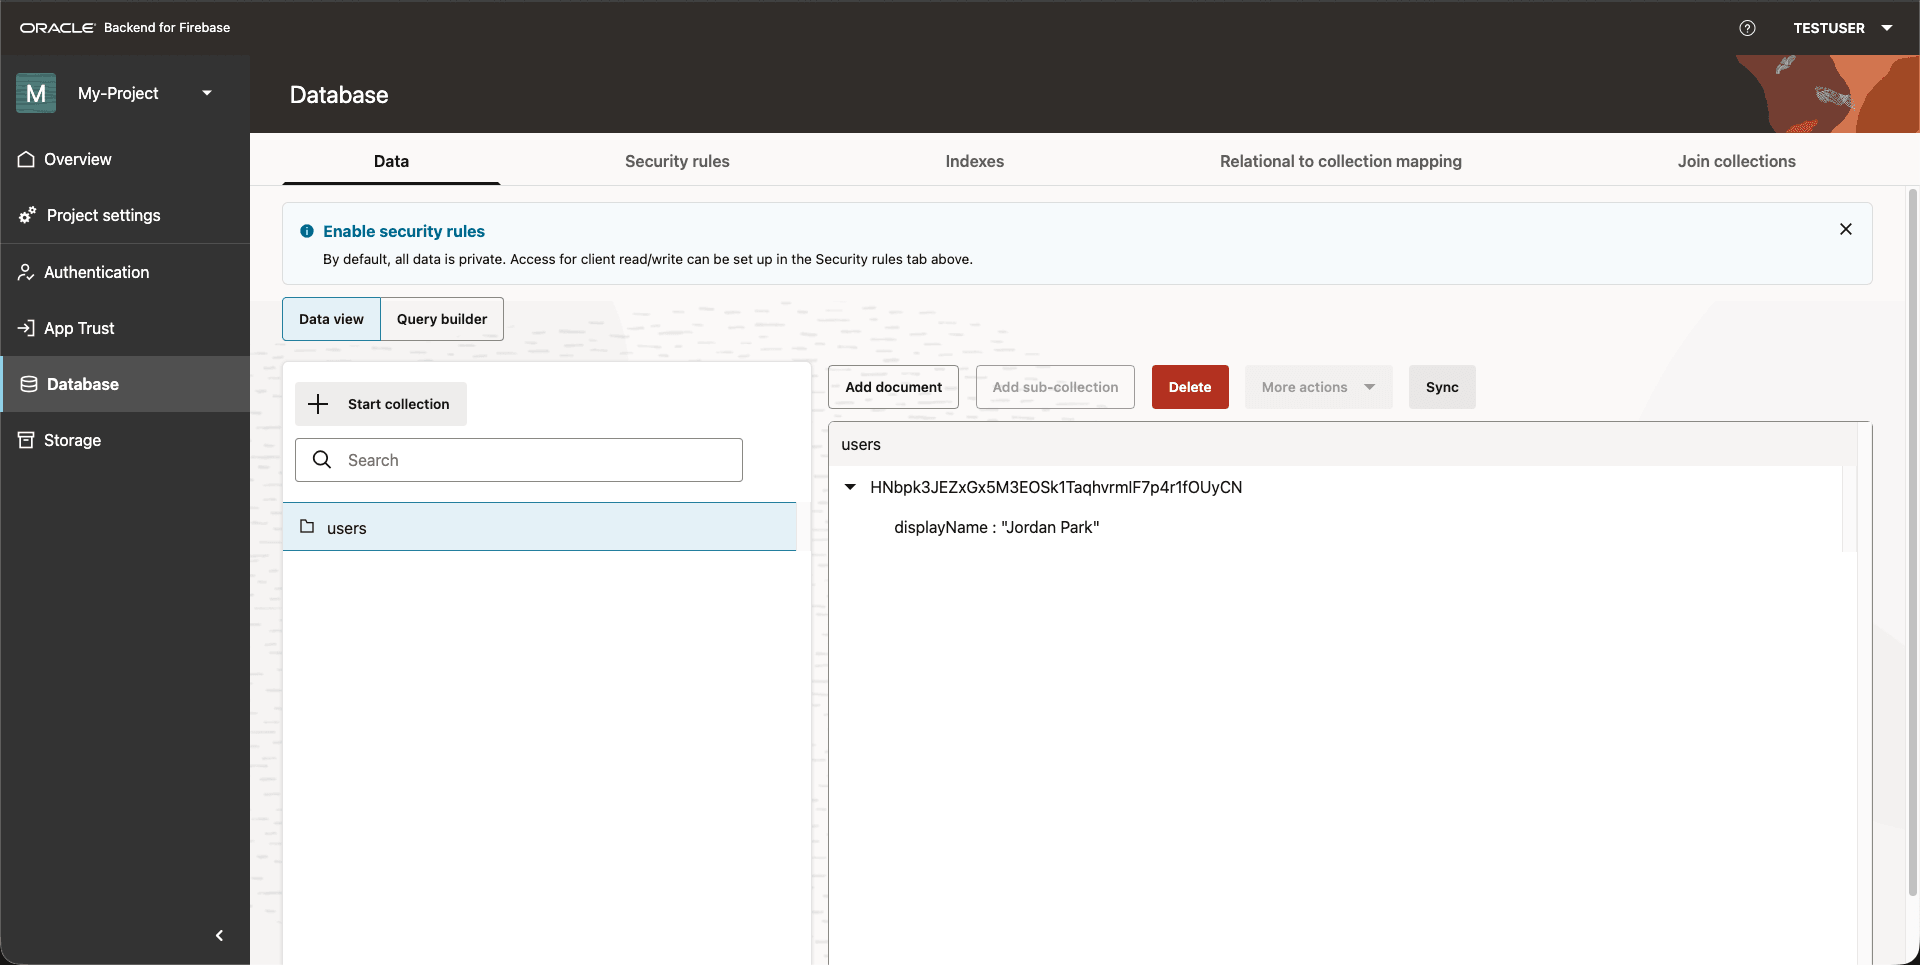Open App Trust section
1920x965 pixels.
click(x=125, y=328)
